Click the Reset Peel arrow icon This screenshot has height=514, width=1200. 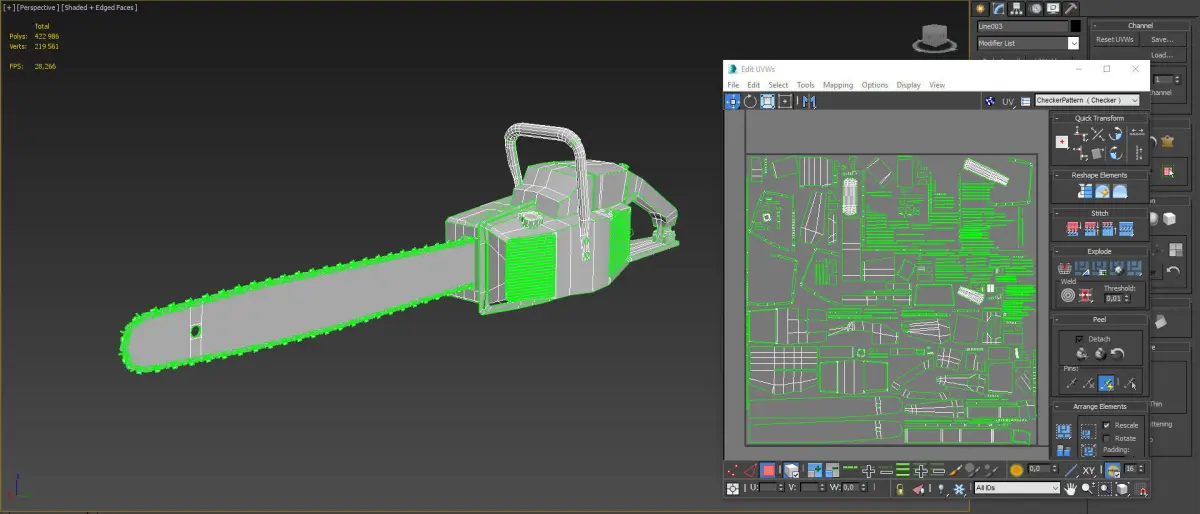pos(1117,353)
